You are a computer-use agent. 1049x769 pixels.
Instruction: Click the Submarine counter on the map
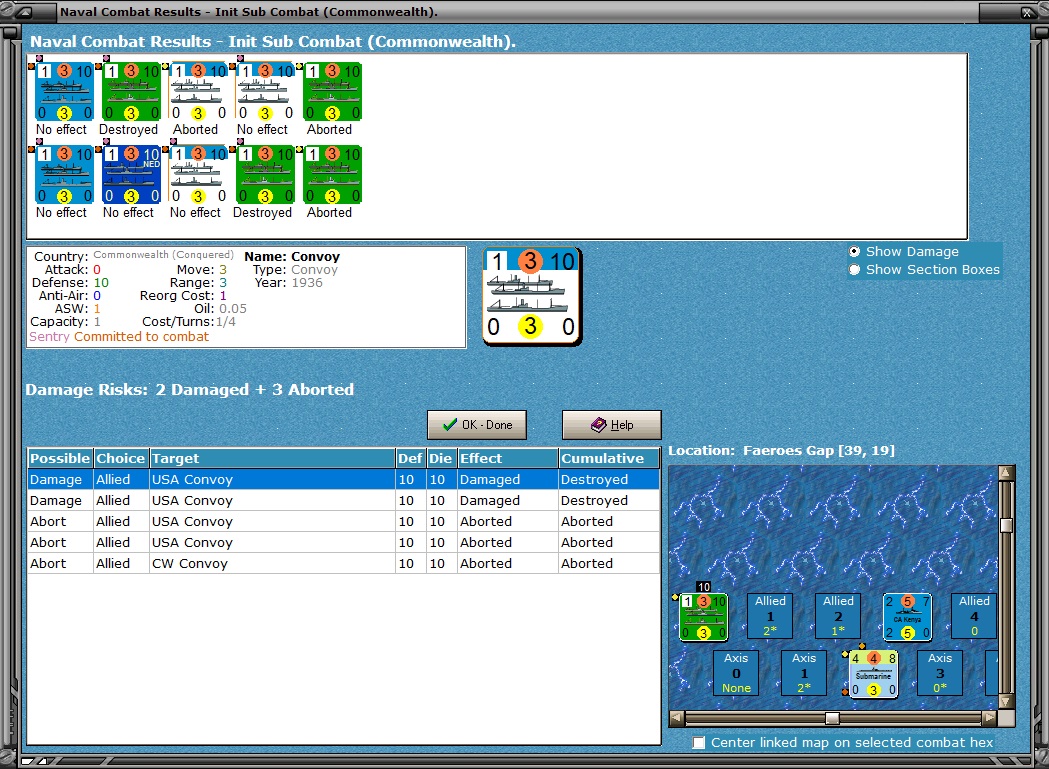click(x=873, y=674)
